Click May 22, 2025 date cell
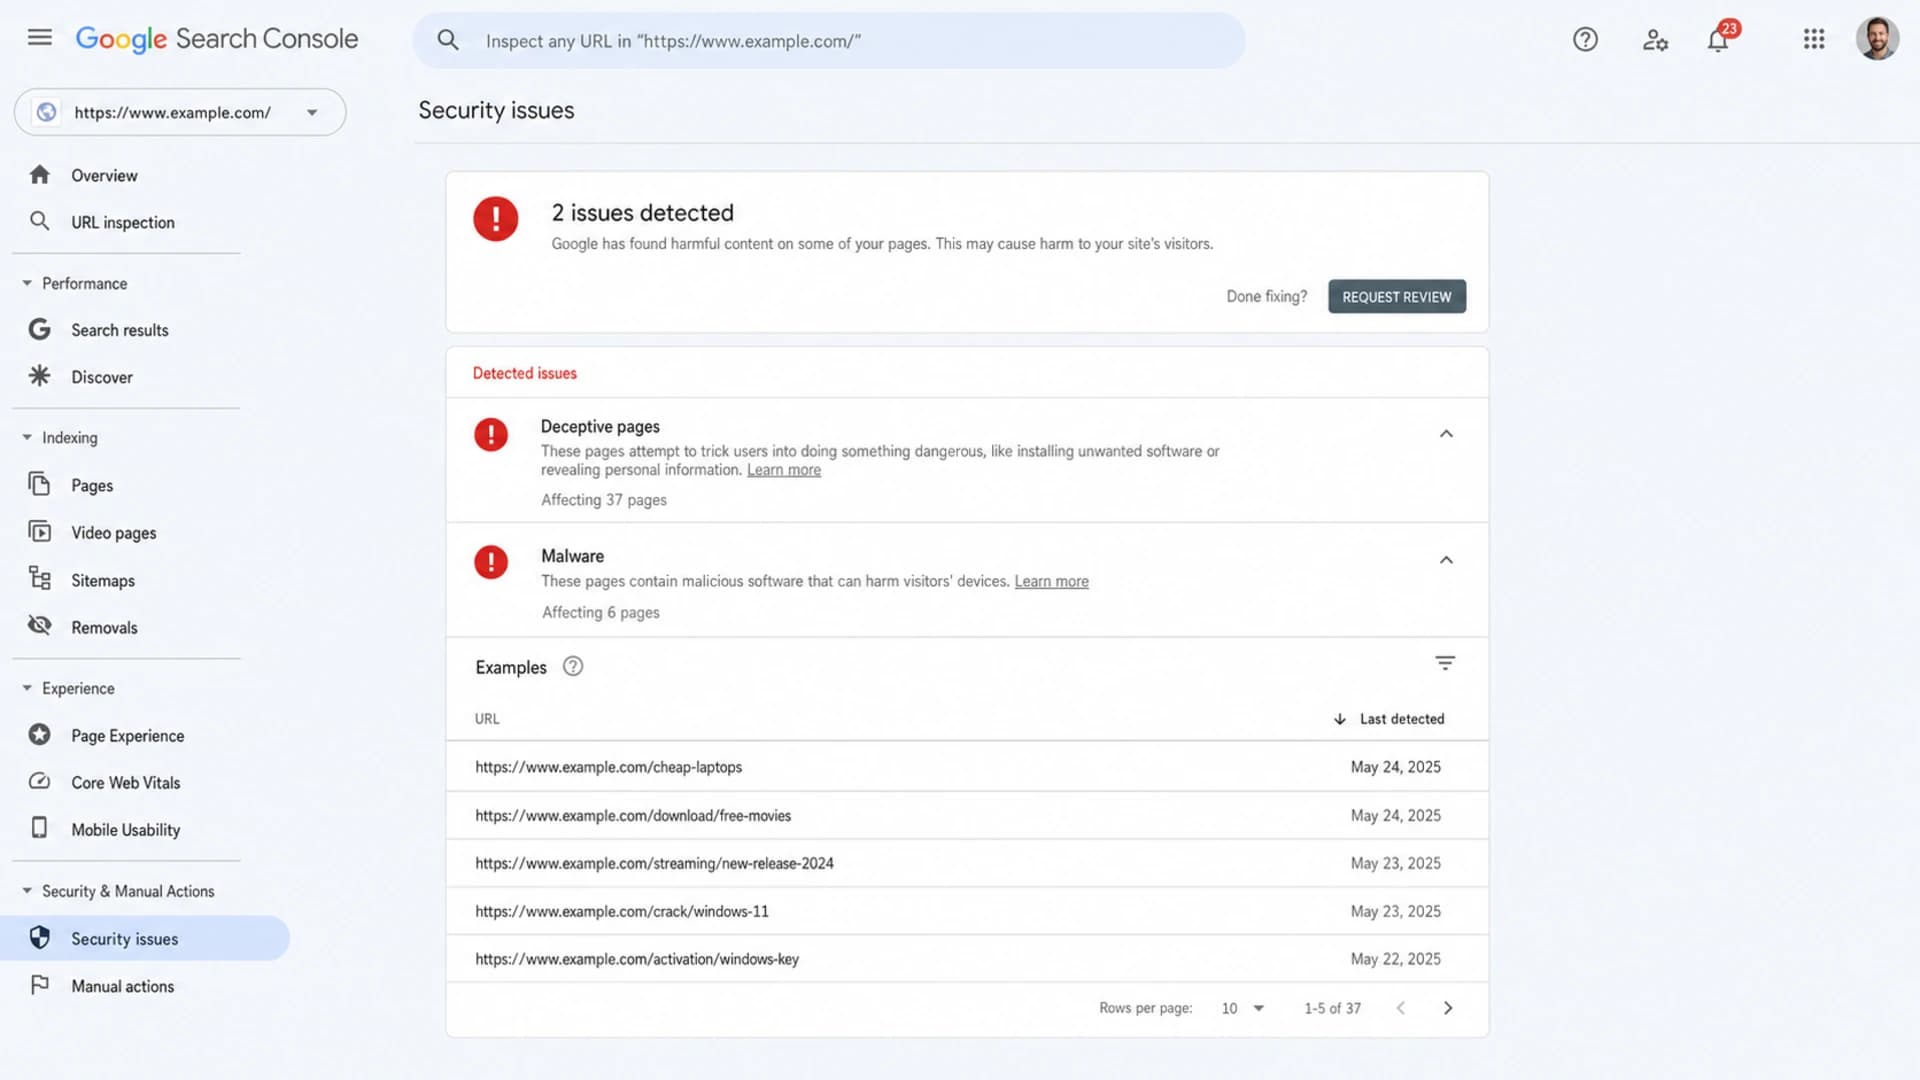1920x1080 pixels. (x=1396, y=959)
